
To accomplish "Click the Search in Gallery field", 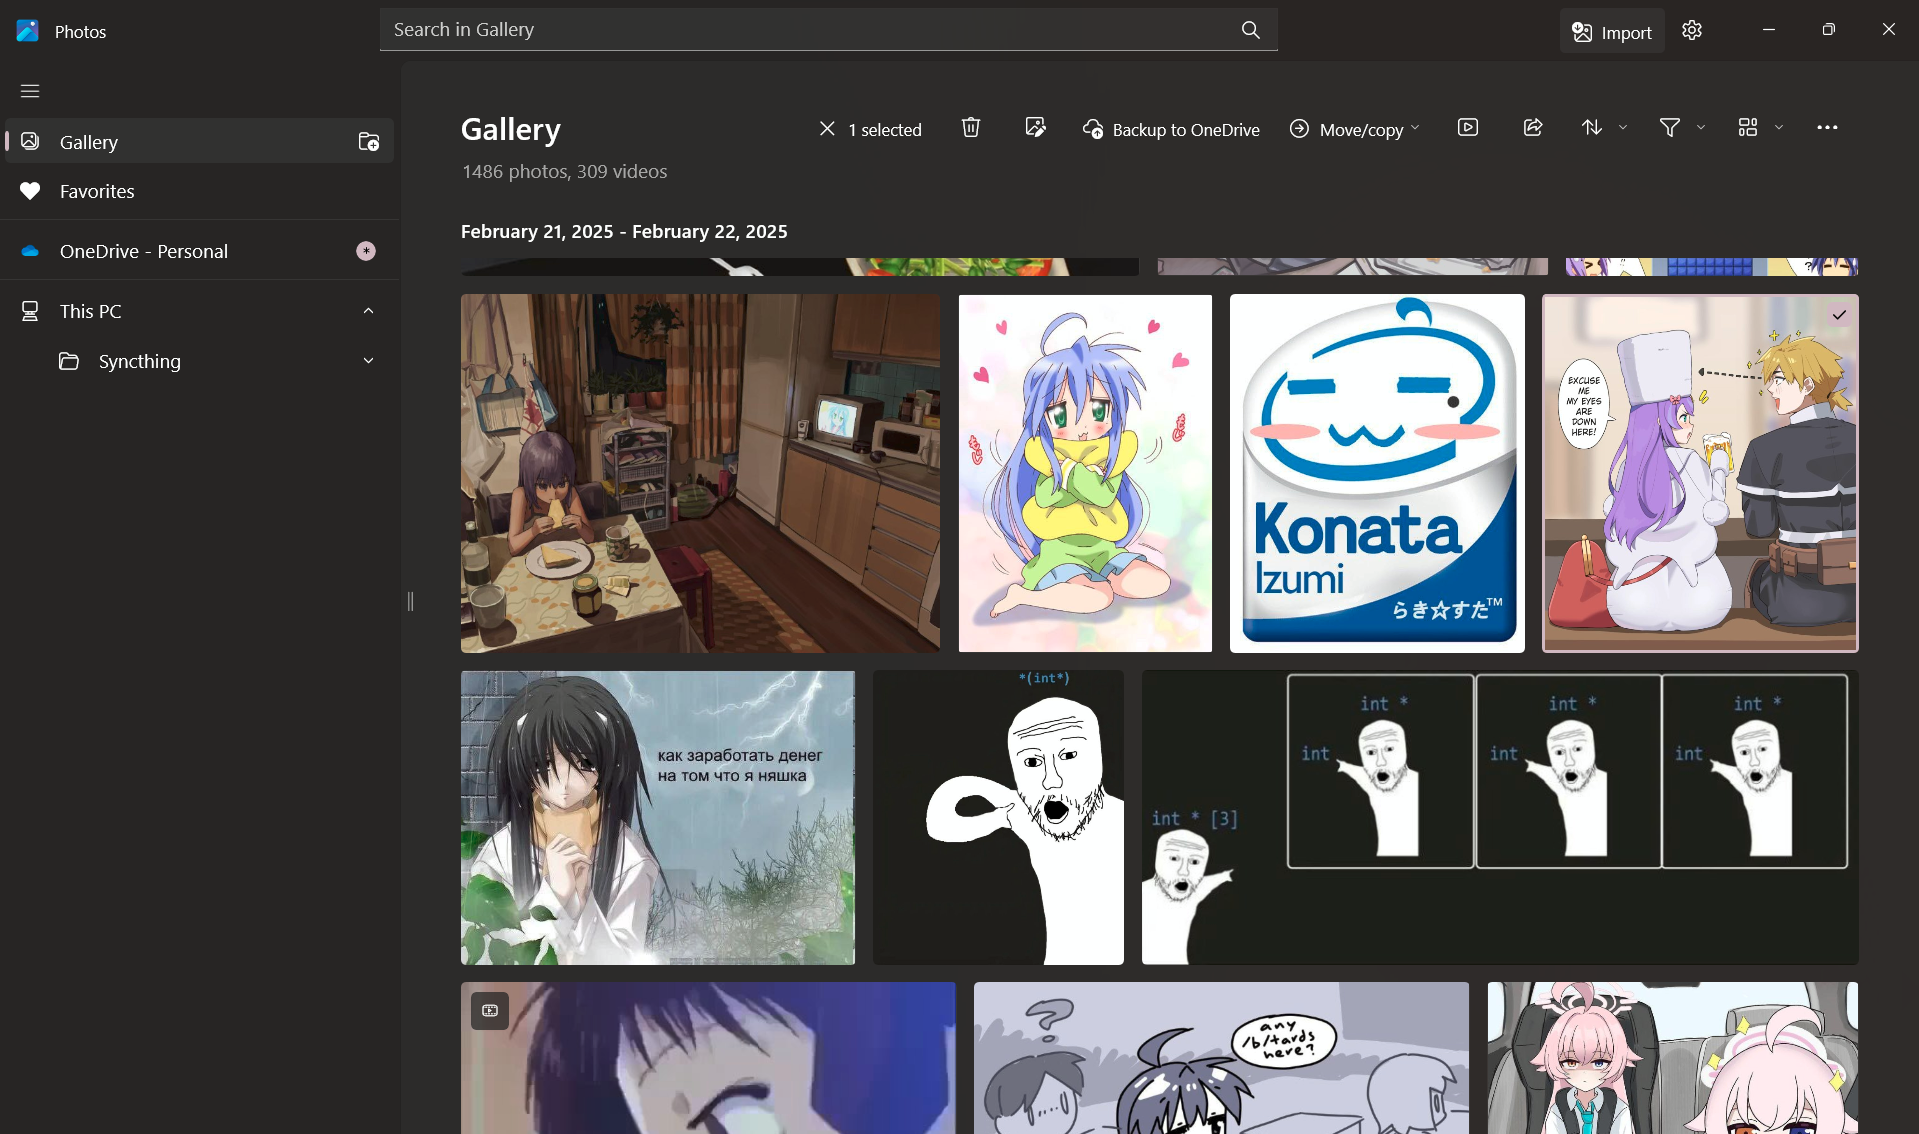I will point(828,30).
